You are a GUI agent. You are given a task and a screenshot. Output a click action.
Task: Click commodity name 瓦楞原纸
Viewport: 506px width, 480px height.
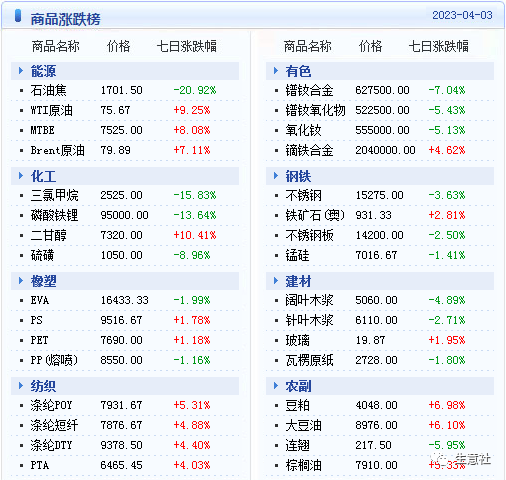pyautogui.click(x=309, y=360)
